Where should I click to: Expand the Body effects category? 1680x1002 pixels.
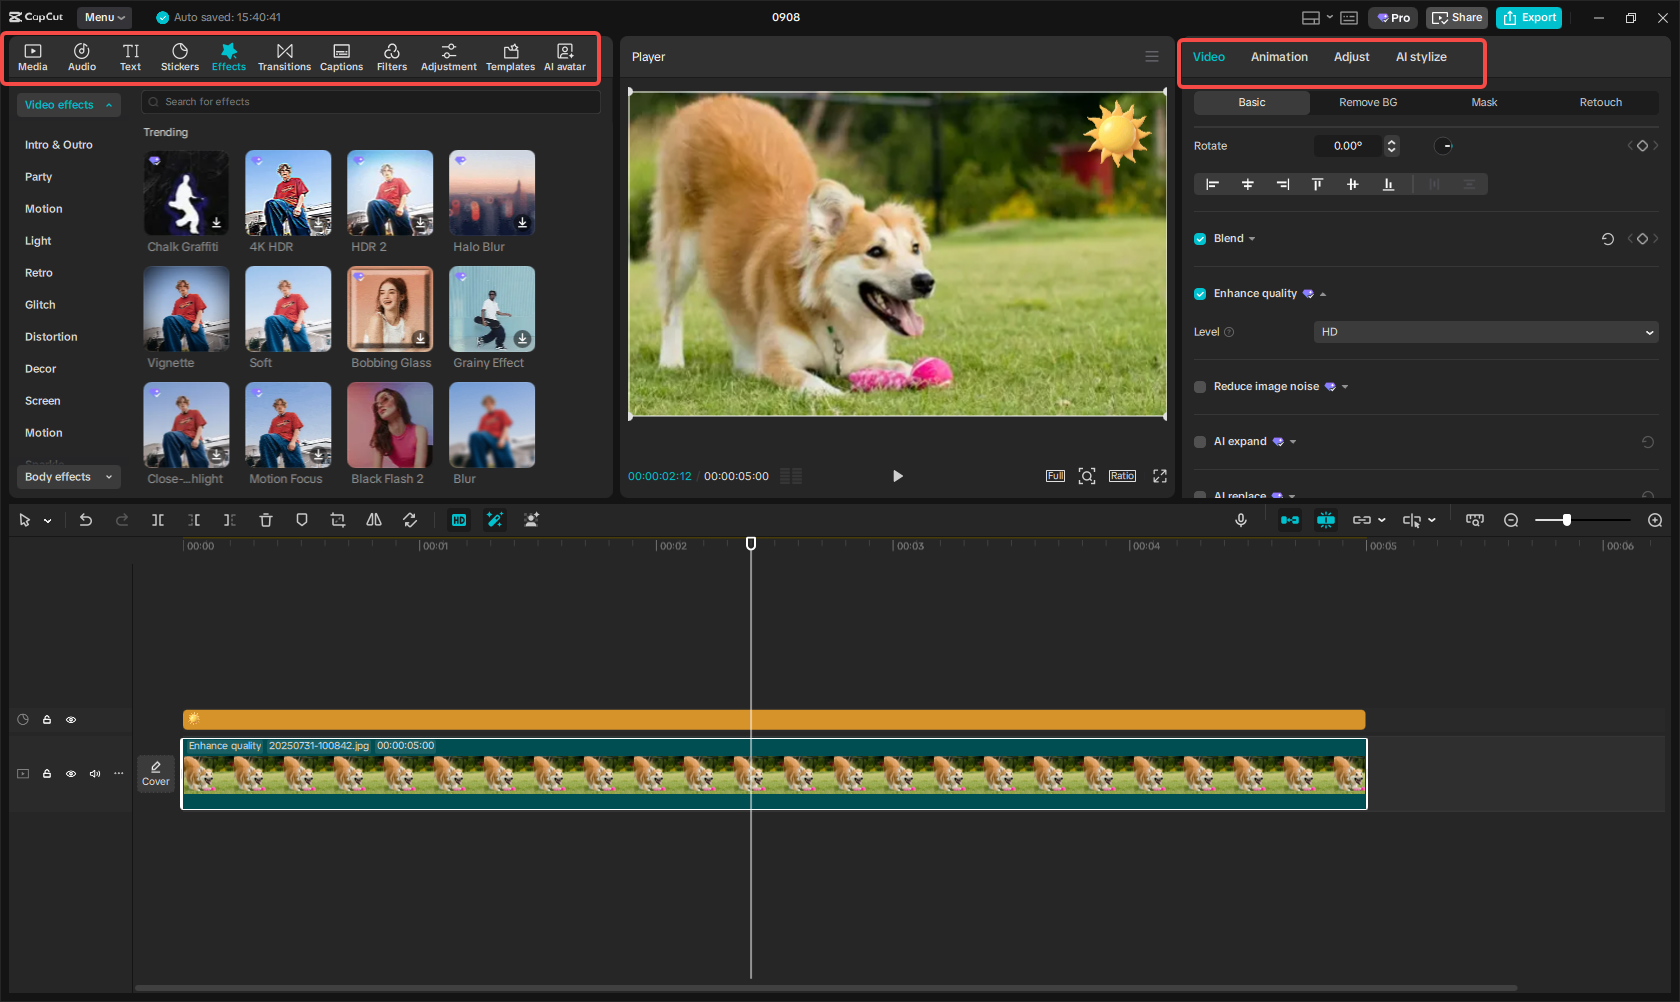tap(68, 477)
